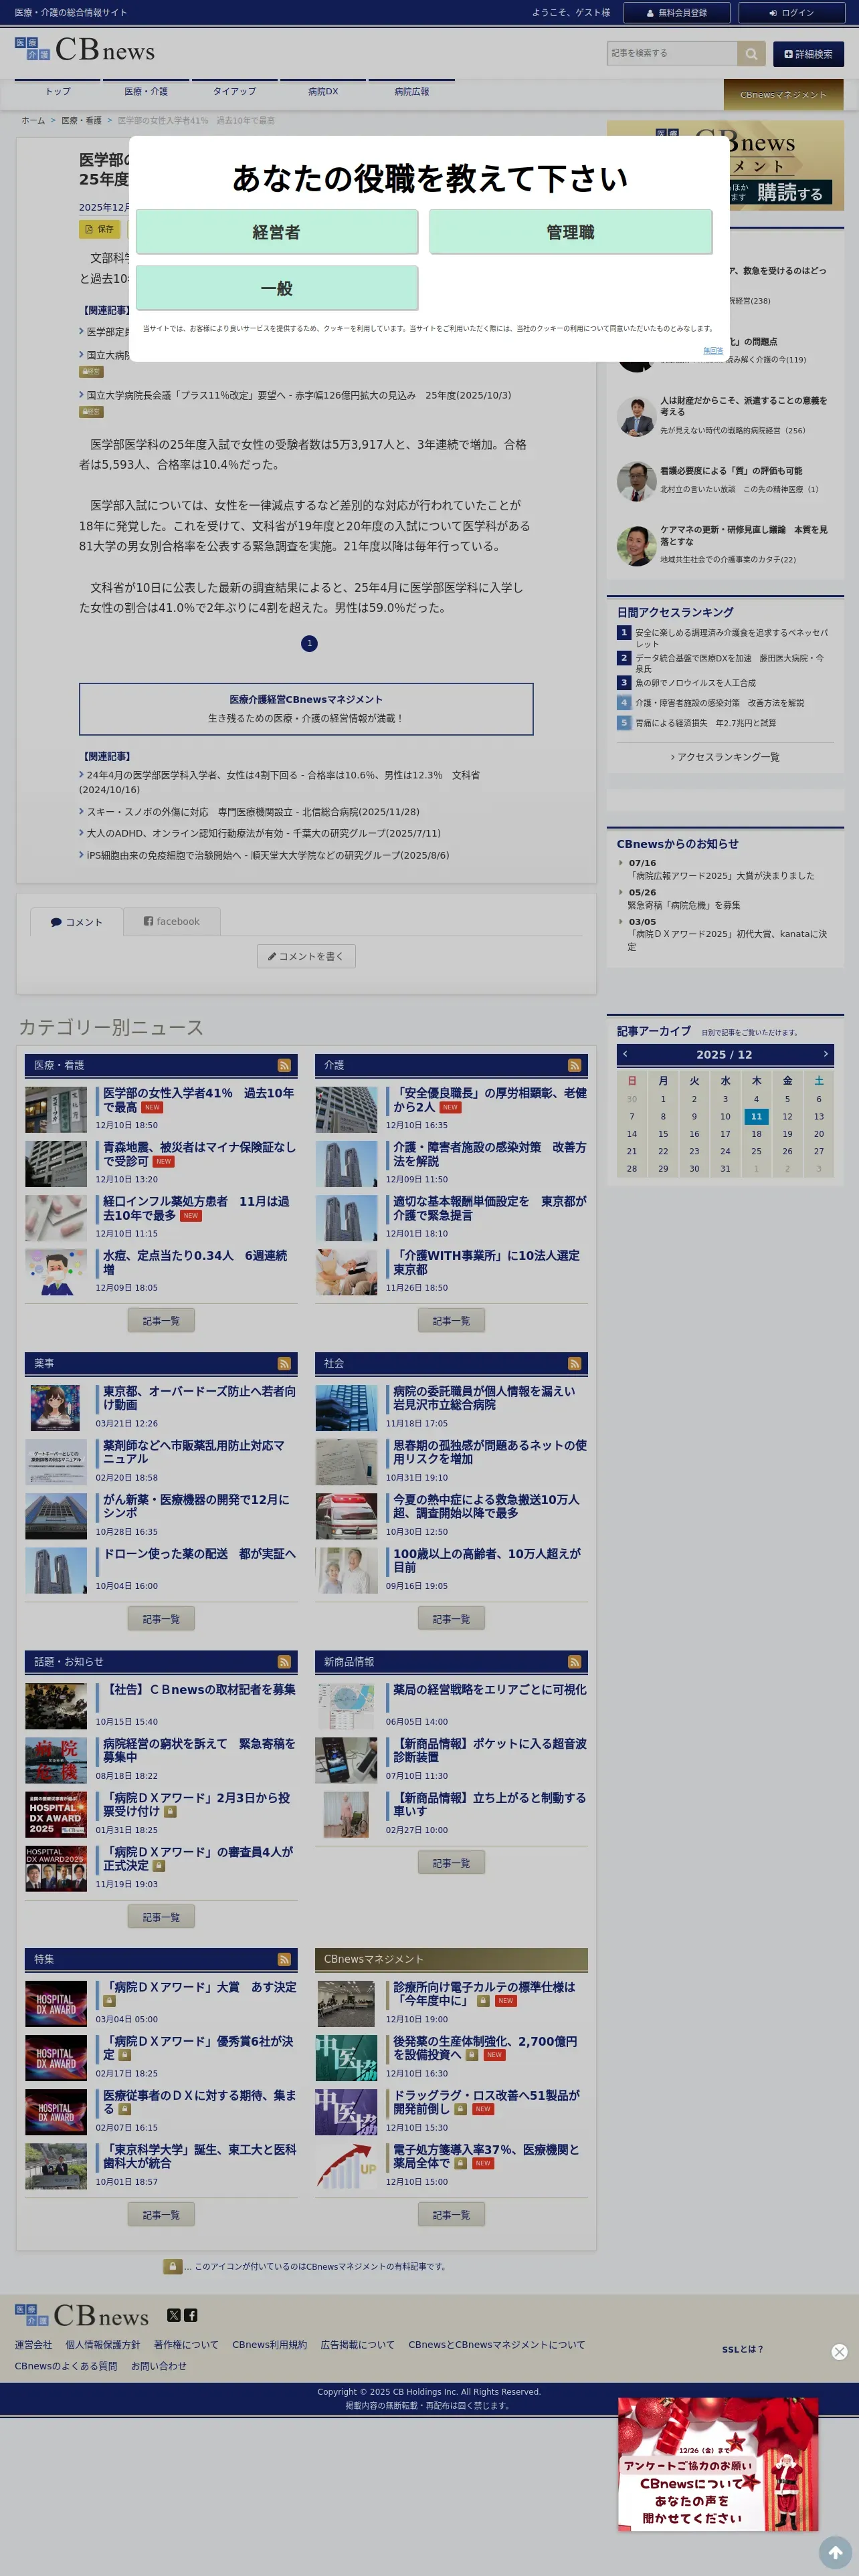Click the 保存 save article button
859x2576 pixels.
point(99,229)
